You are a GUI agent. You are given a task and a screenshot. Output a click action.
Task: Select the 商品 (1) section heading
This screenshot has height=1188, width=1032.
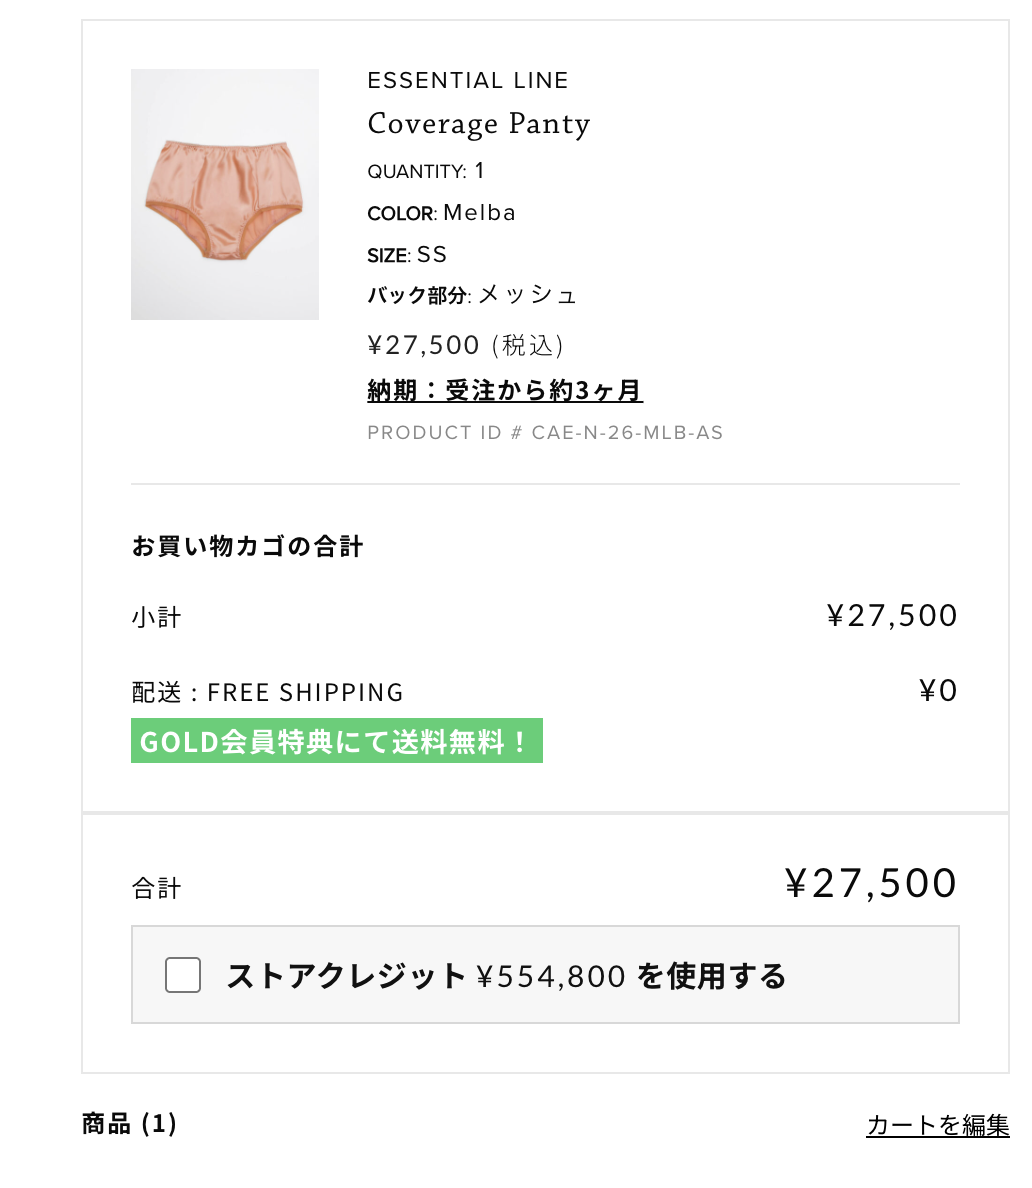[129, 1123]
